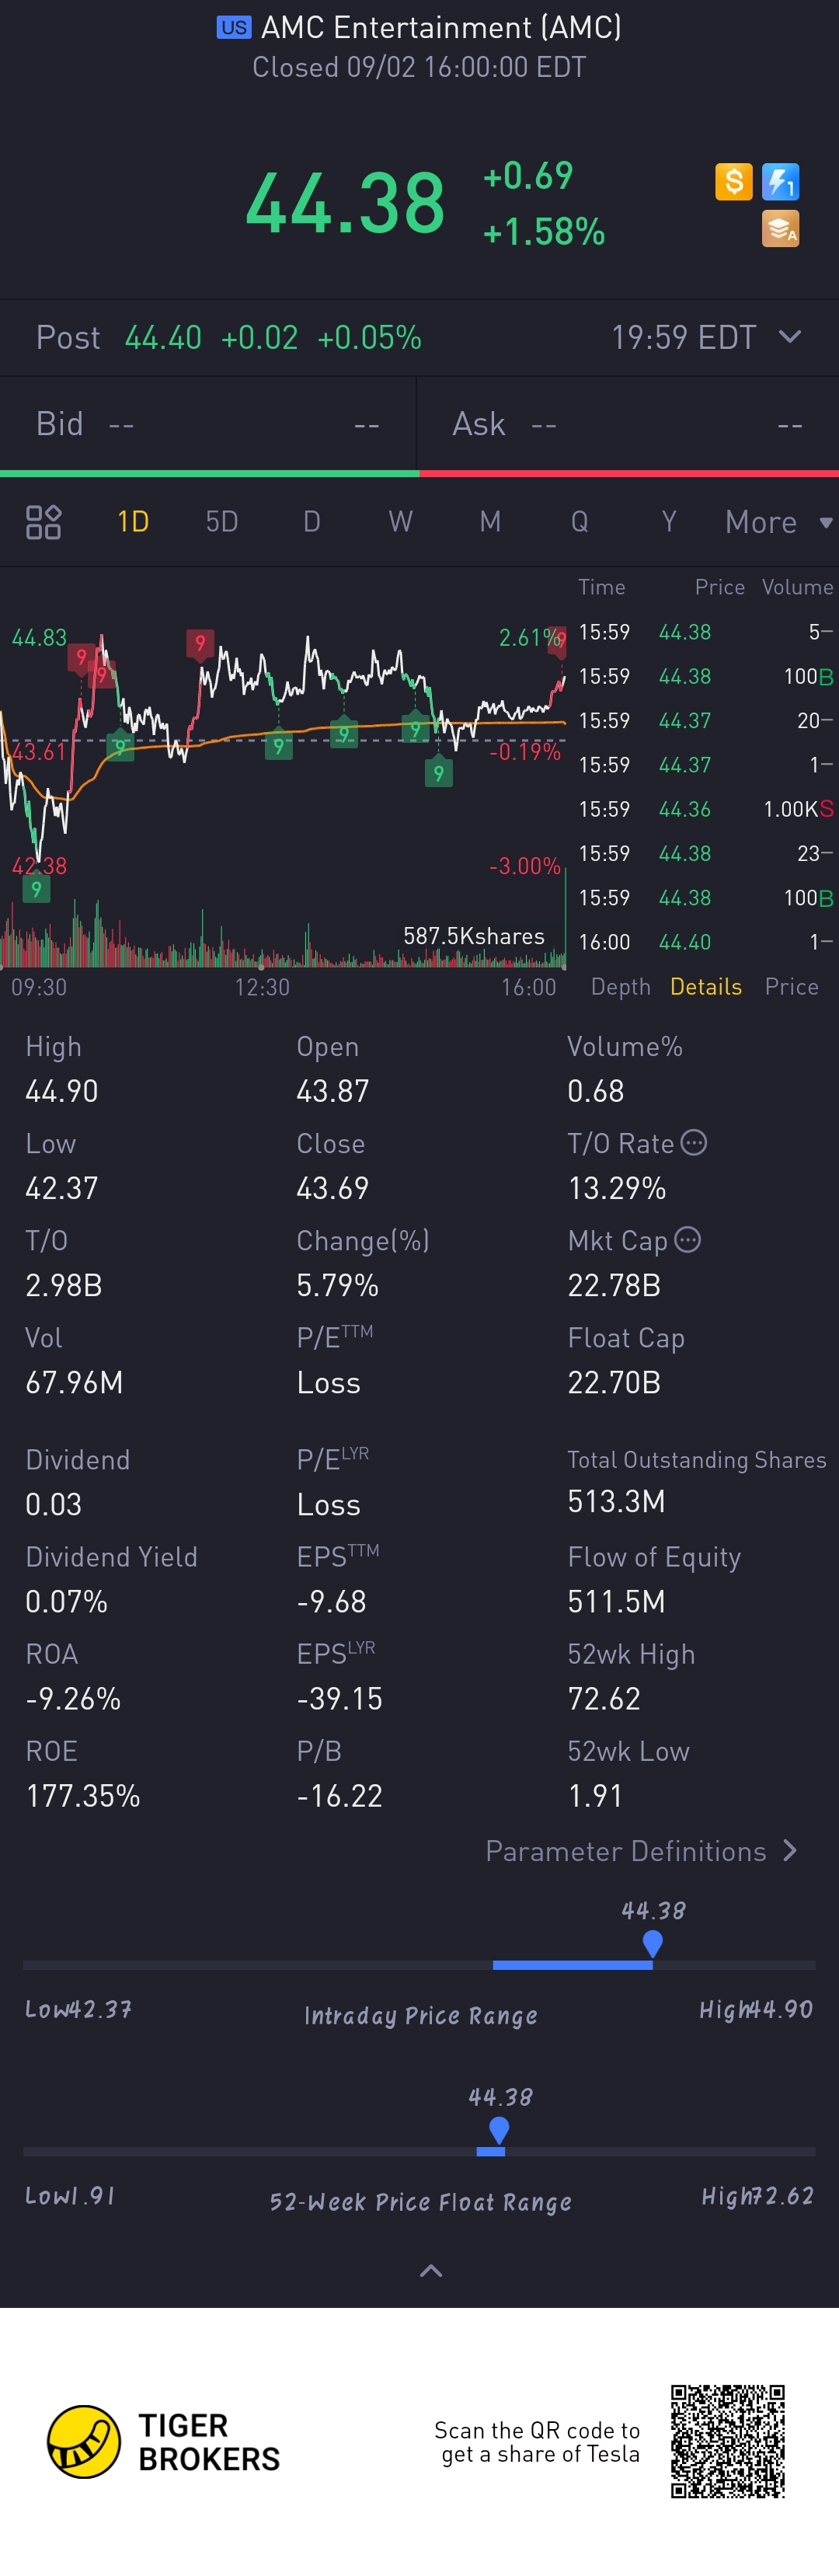Switch to the M monthly chart tab

click(x=490, y=522)
